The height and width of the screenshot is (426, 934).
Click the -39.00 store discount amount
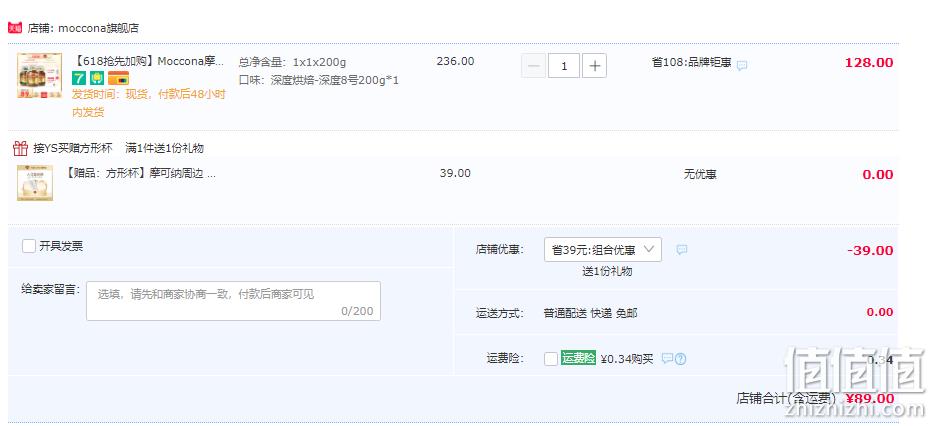click(x=870, y=250)
